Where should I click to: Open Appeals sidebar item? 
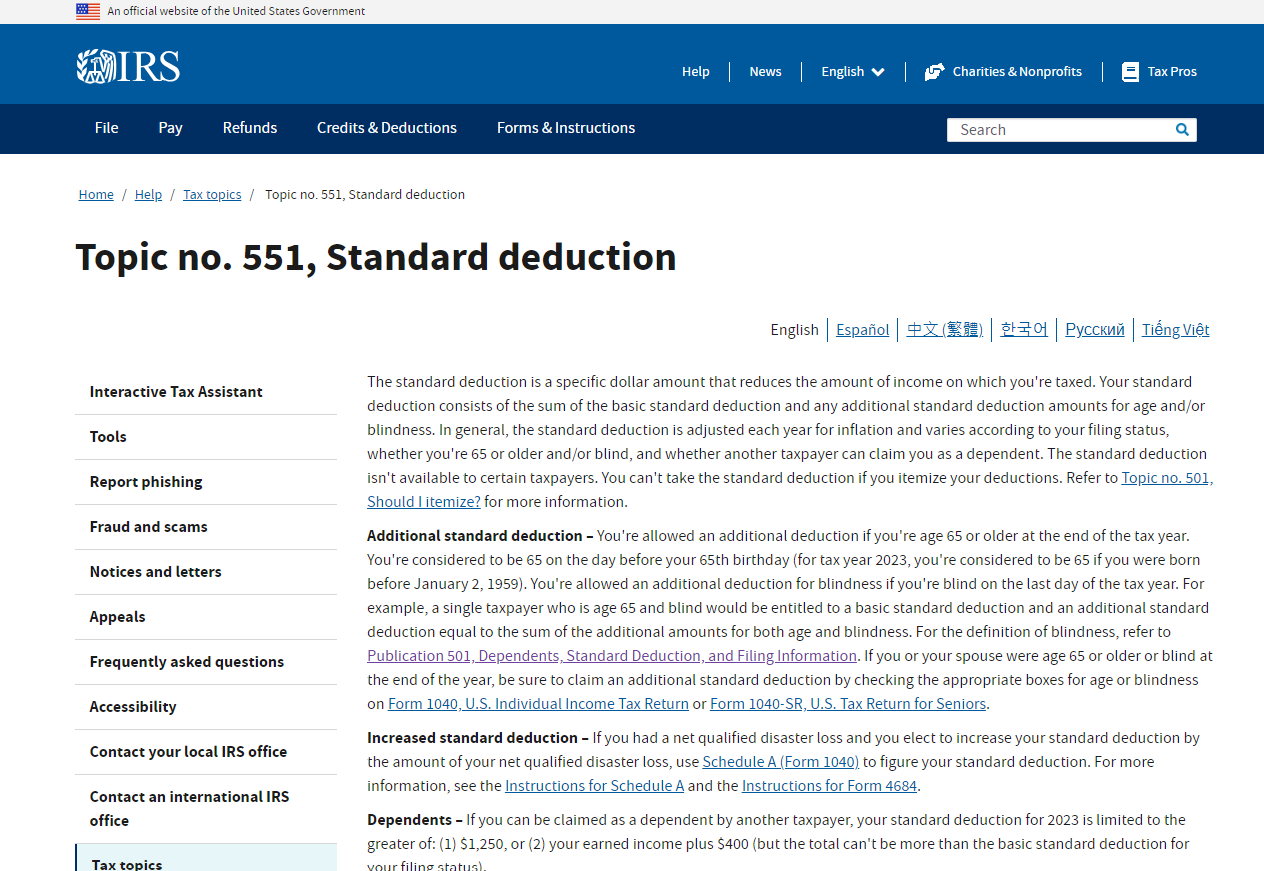coord(206,617)
